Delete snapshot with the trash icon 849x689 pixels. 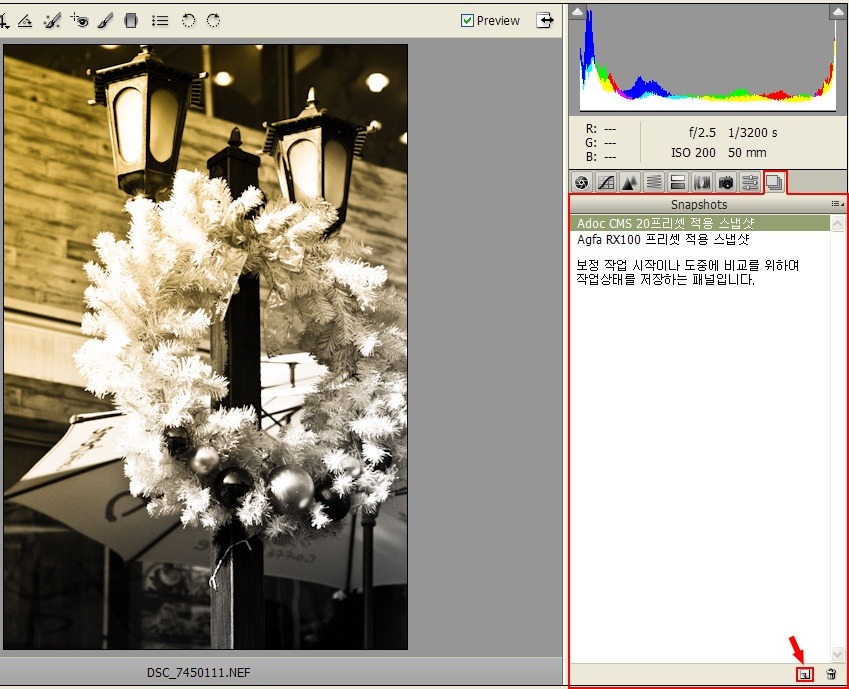pos(831,675)
